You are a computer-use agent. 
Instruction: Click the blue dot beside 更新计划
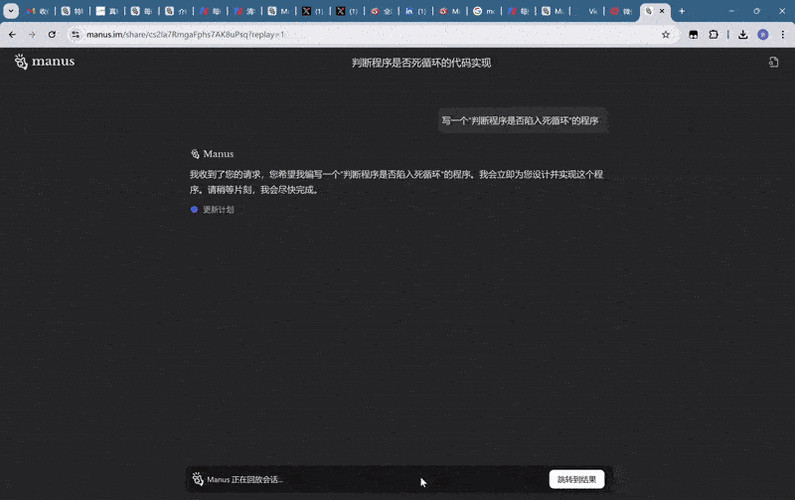point(194,209)
